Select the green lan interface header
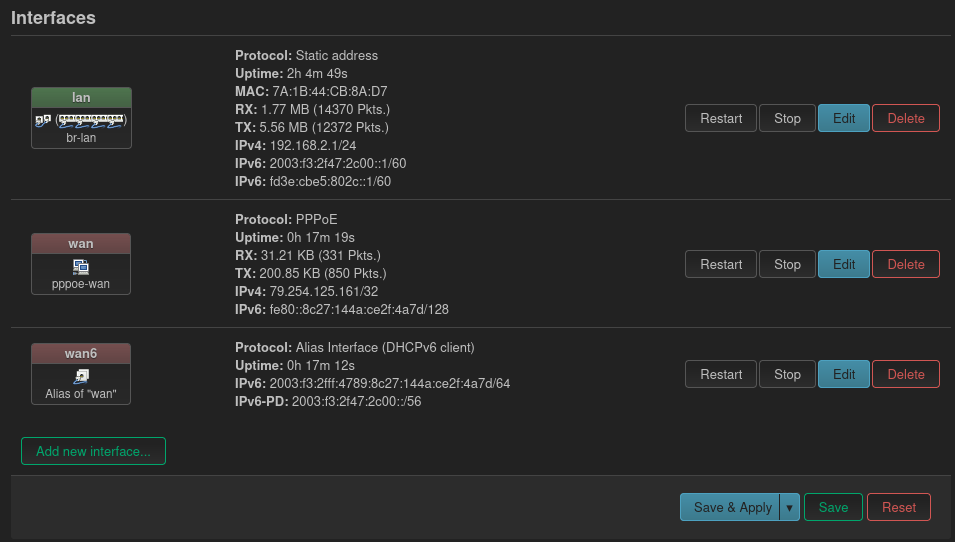Viewport: 955px width, 542px height. [x=81, y=97]
